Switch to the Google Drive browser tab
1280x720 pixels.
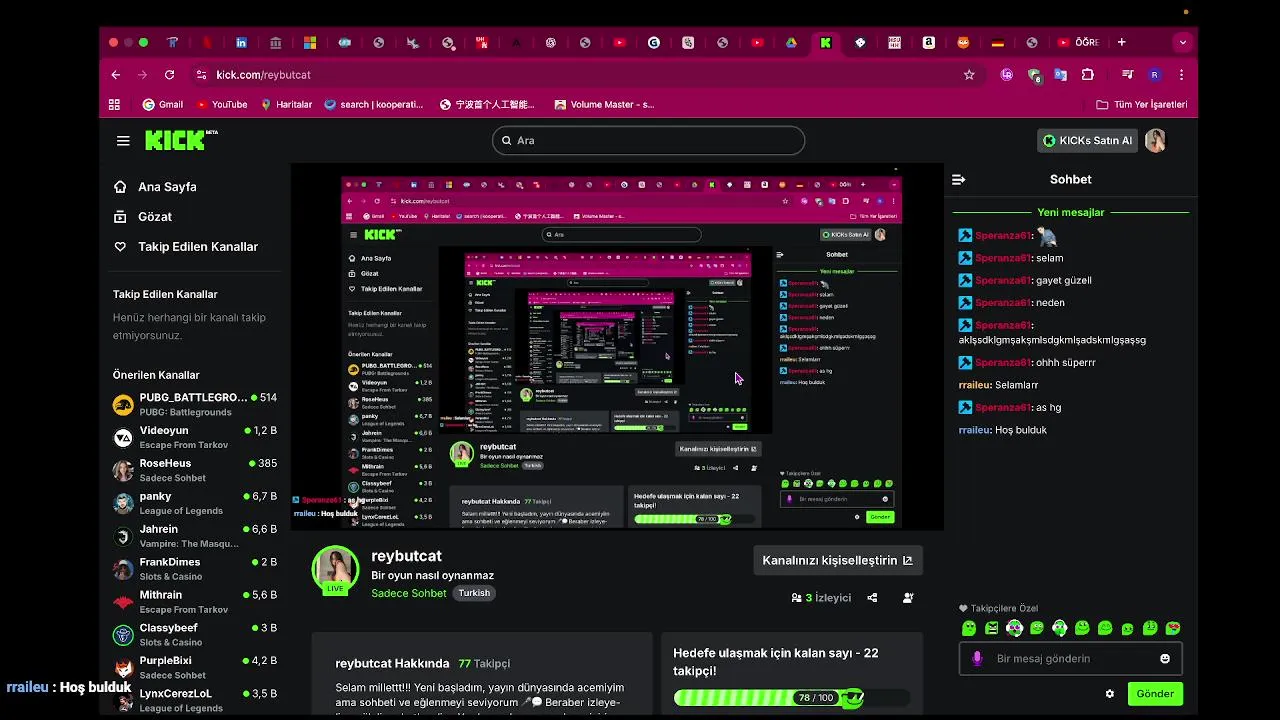click(791, 43)
